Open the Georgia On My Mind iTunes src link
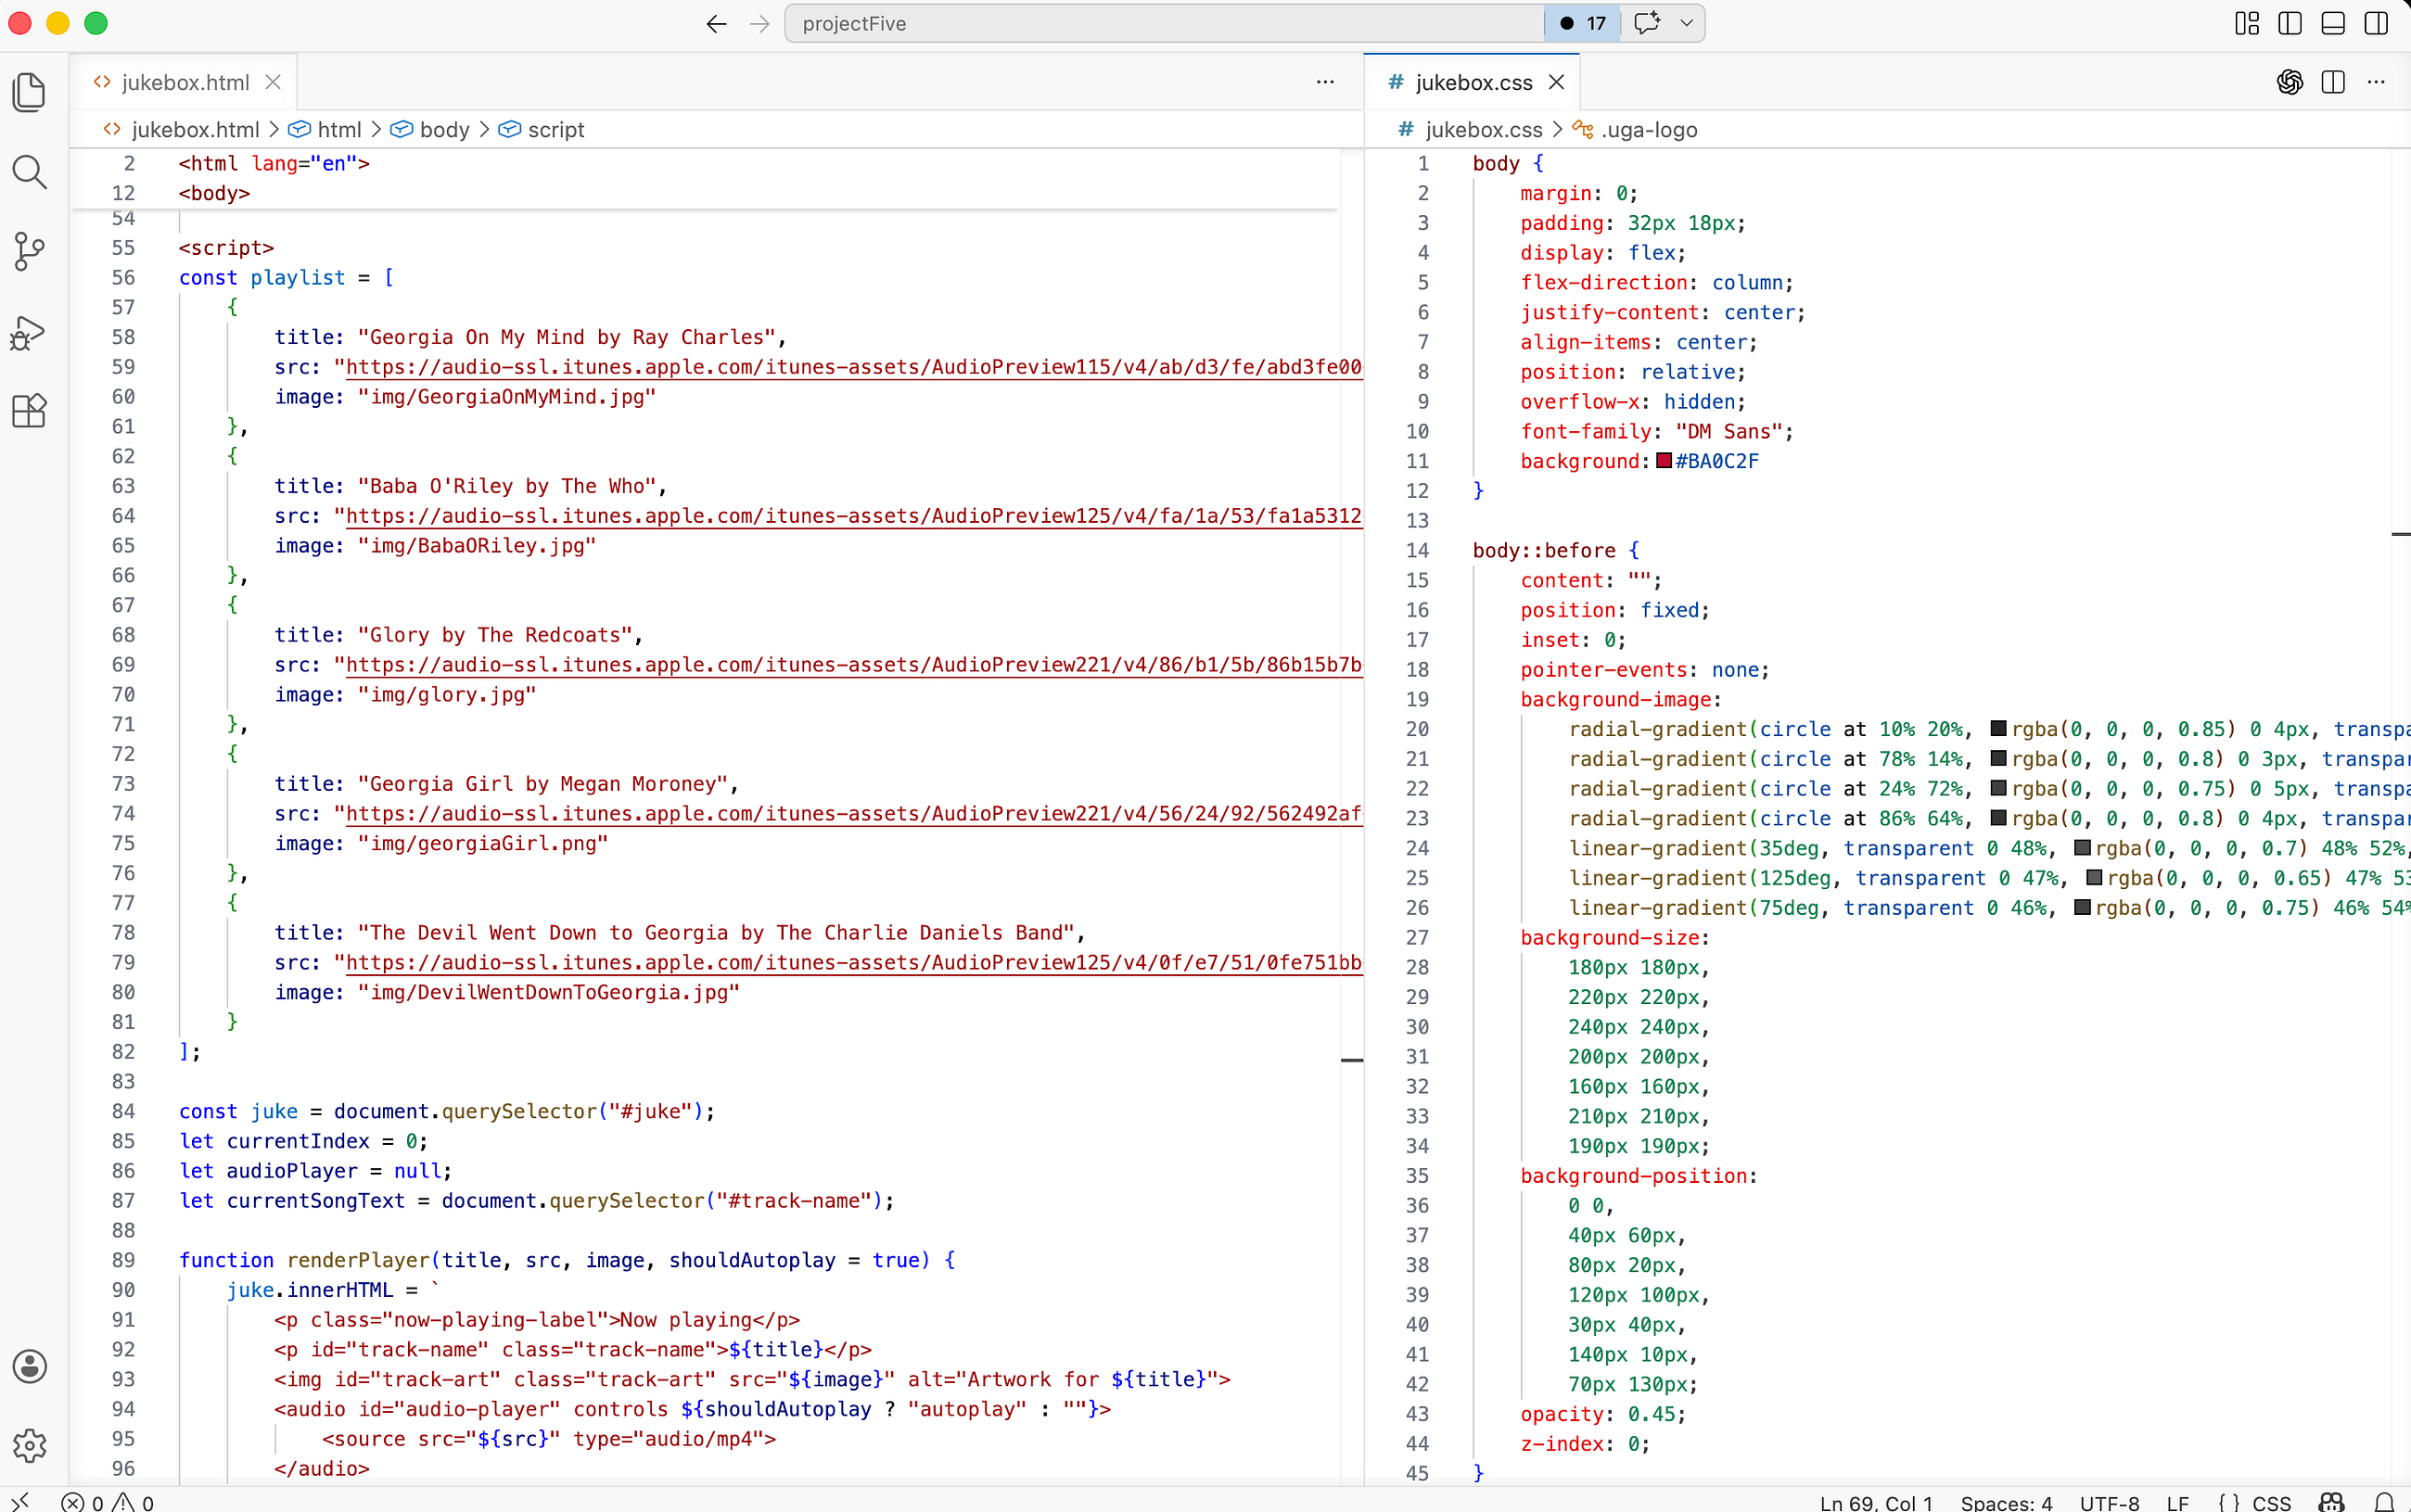2411x1512 pixels. [853, 367]
